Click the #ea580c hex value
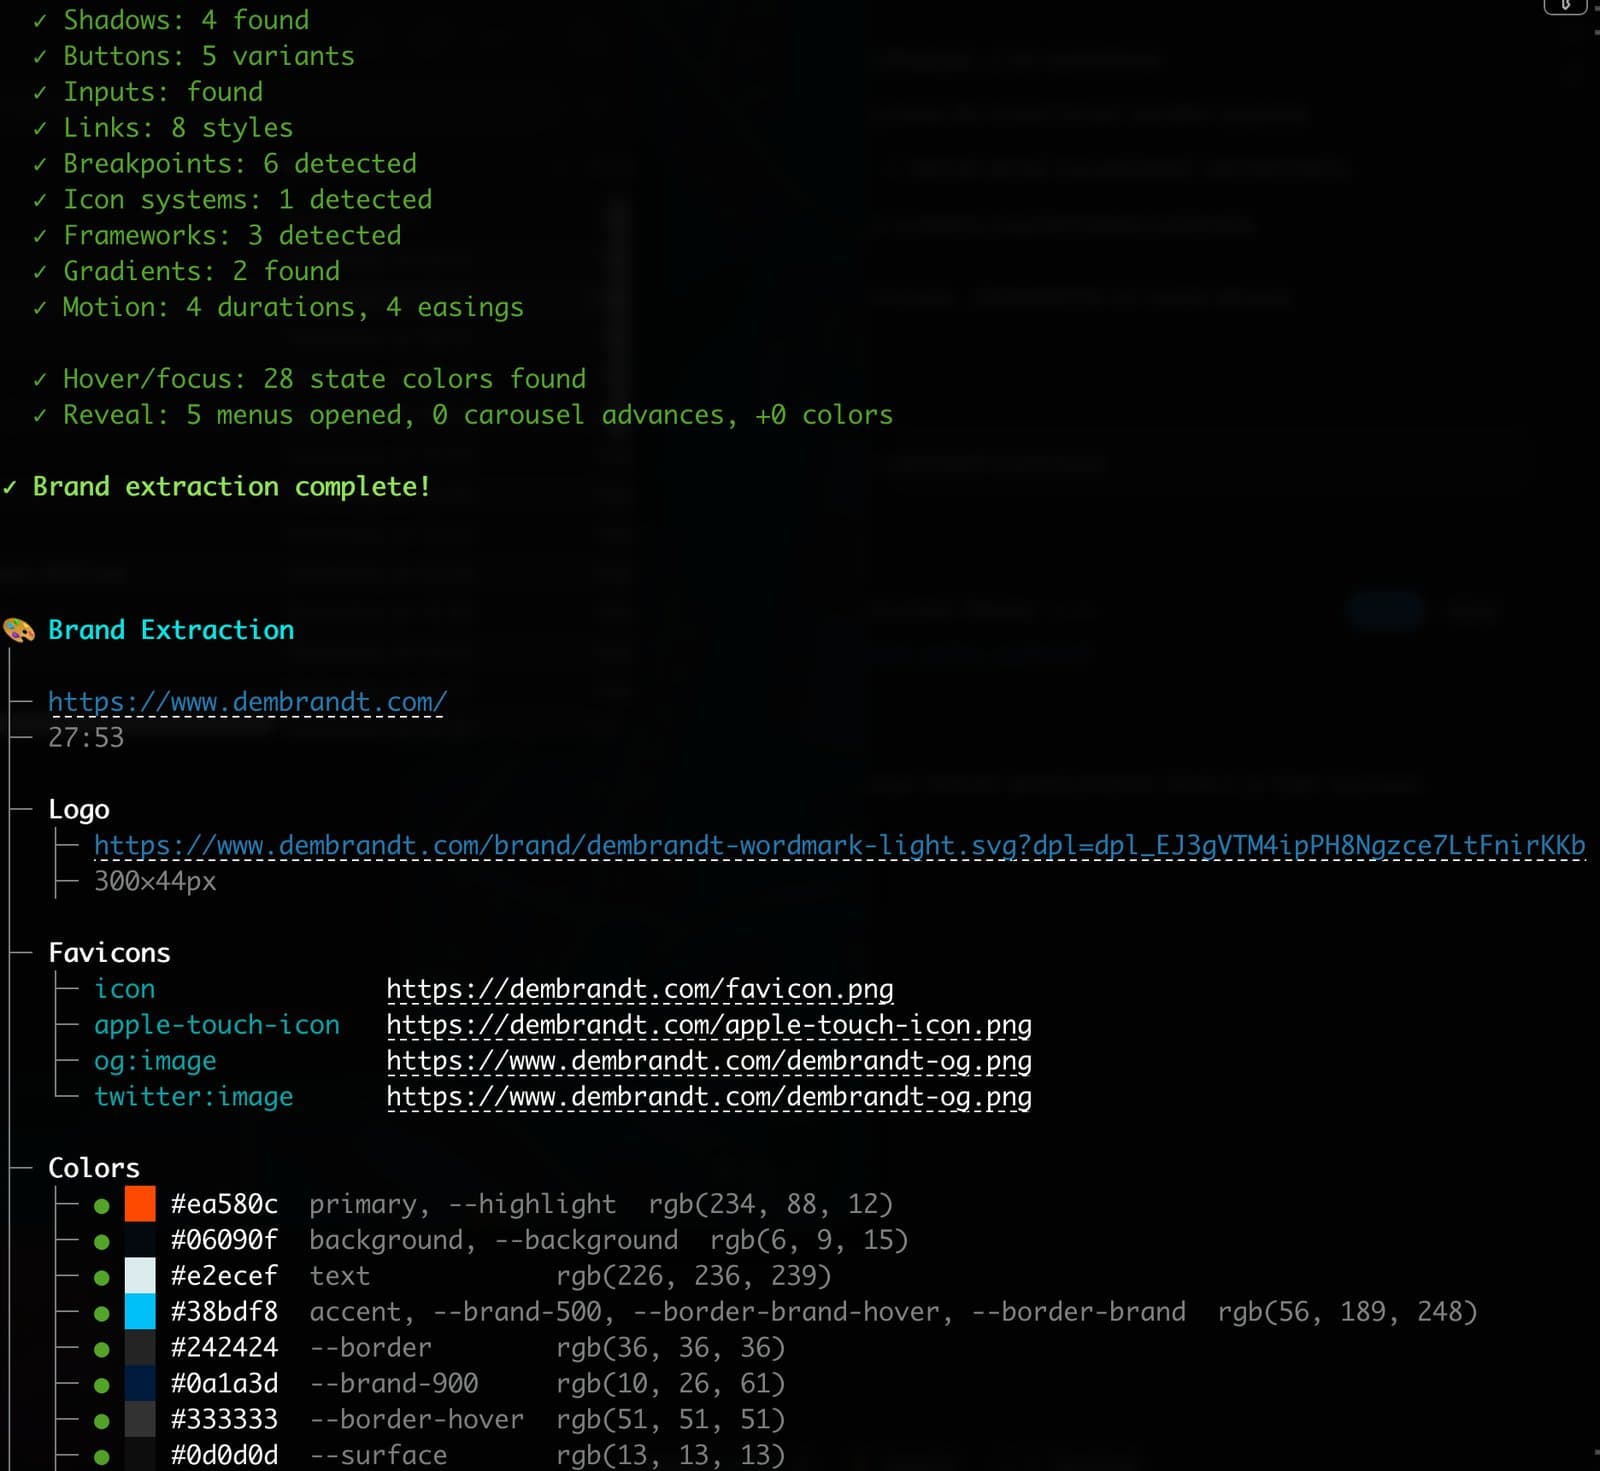The image size is (1600, 1471). [224, 1204]
